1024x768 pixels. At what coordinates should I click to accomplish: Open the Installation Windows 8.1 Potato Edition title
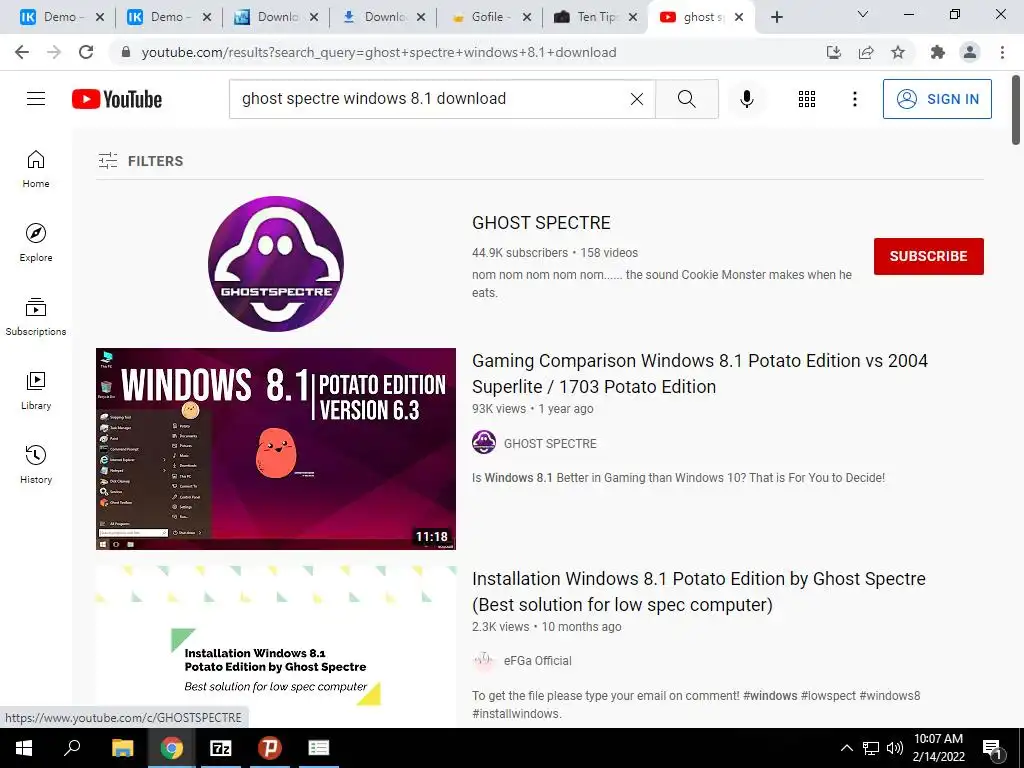coord(699,591)
